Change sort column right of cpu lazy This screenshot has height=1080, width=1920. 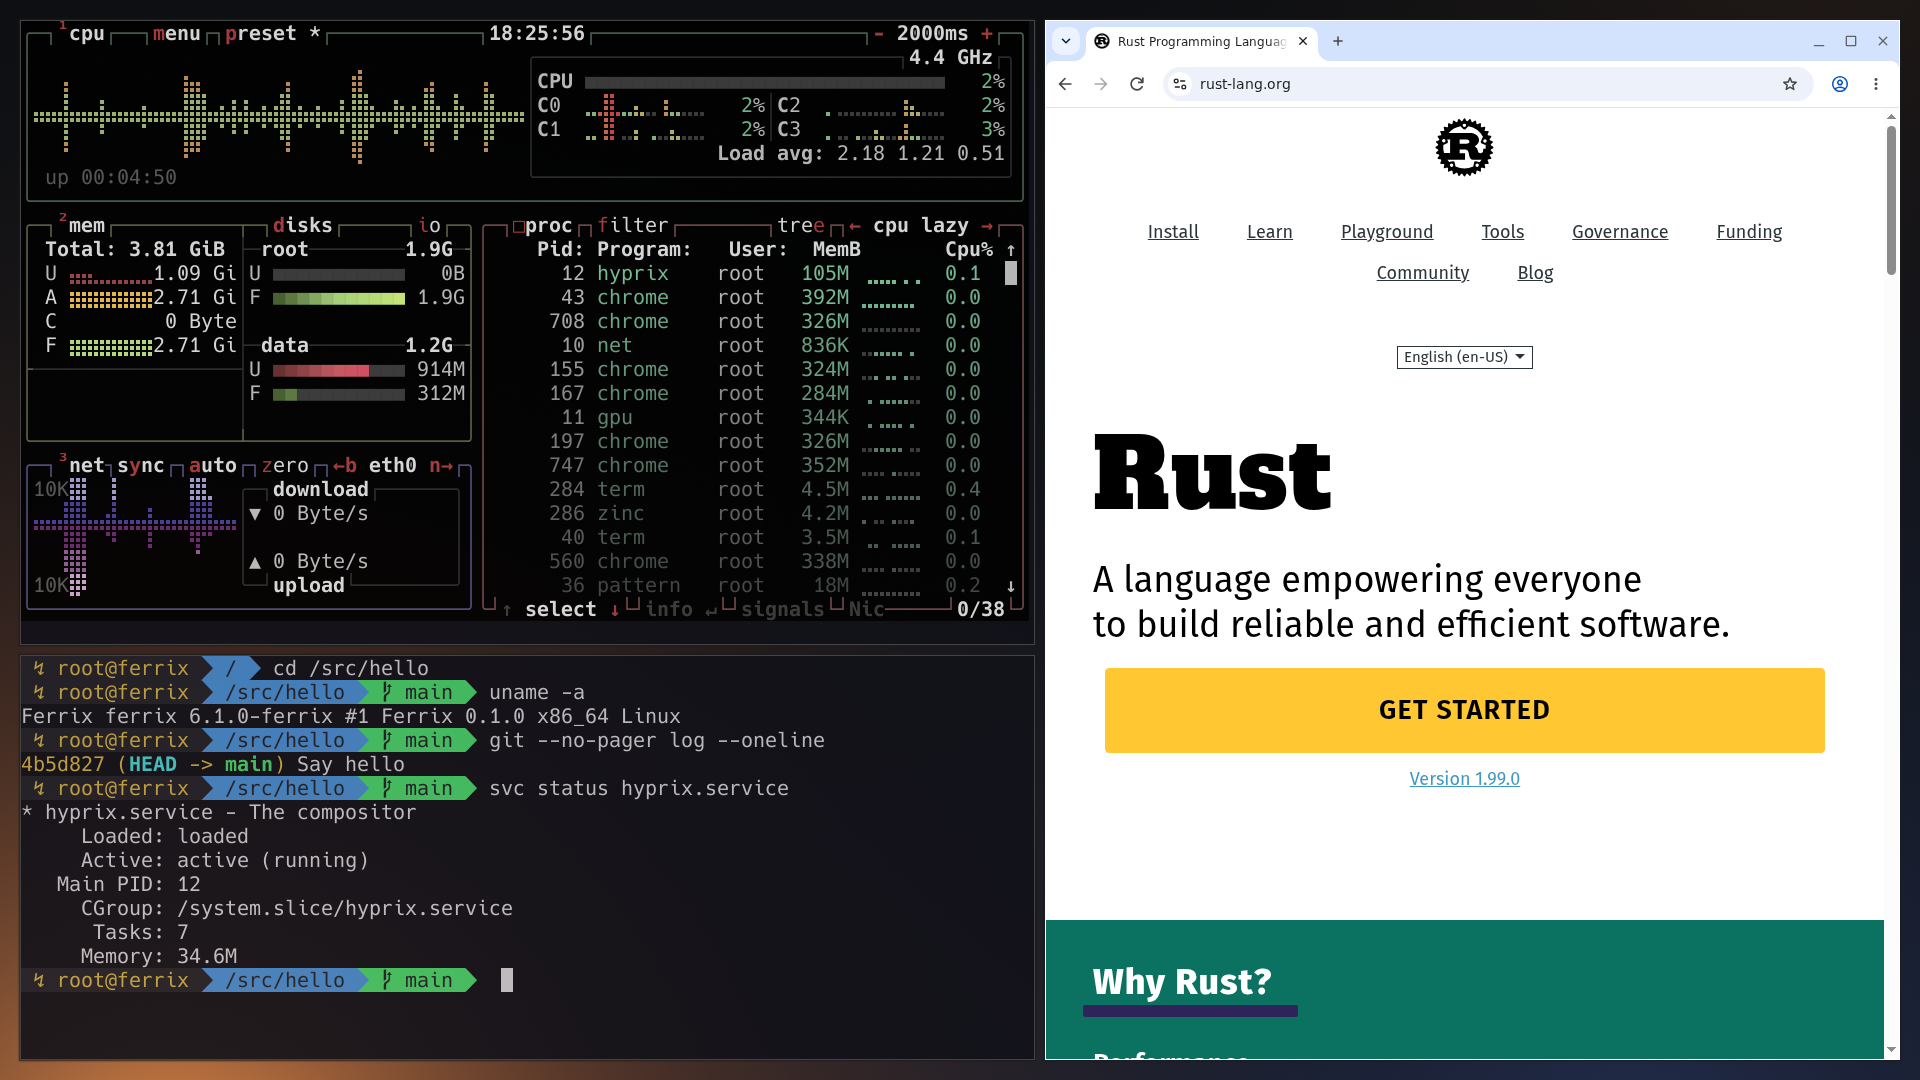(x=987, y=226)
